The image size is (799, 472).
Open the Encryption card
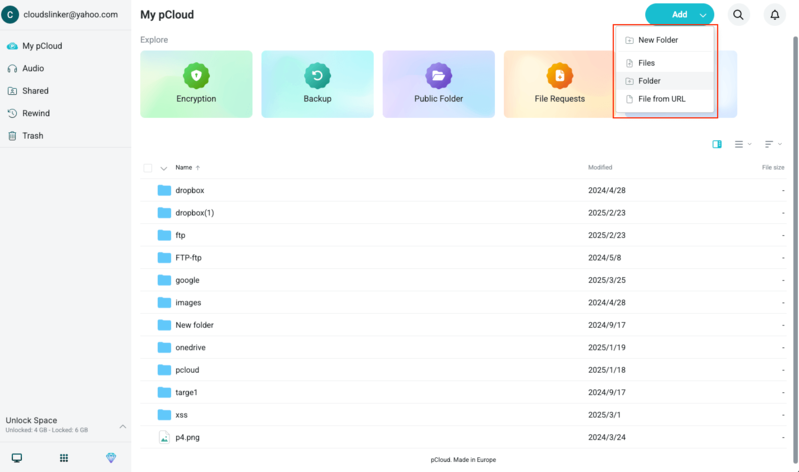pyautogui.click(x=196, y=84)
